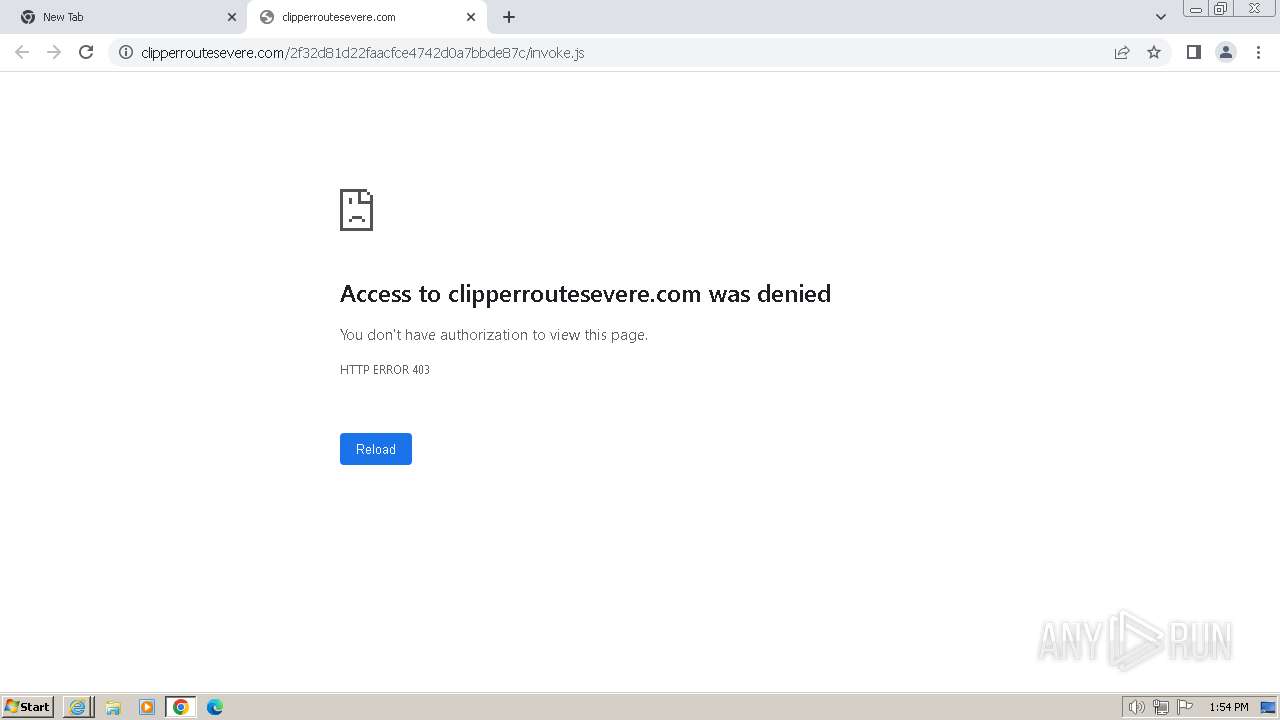Viewport: 1280px width, 720px height.
Task: Bookmark this page with star icon
Action: click(1154, 52)
